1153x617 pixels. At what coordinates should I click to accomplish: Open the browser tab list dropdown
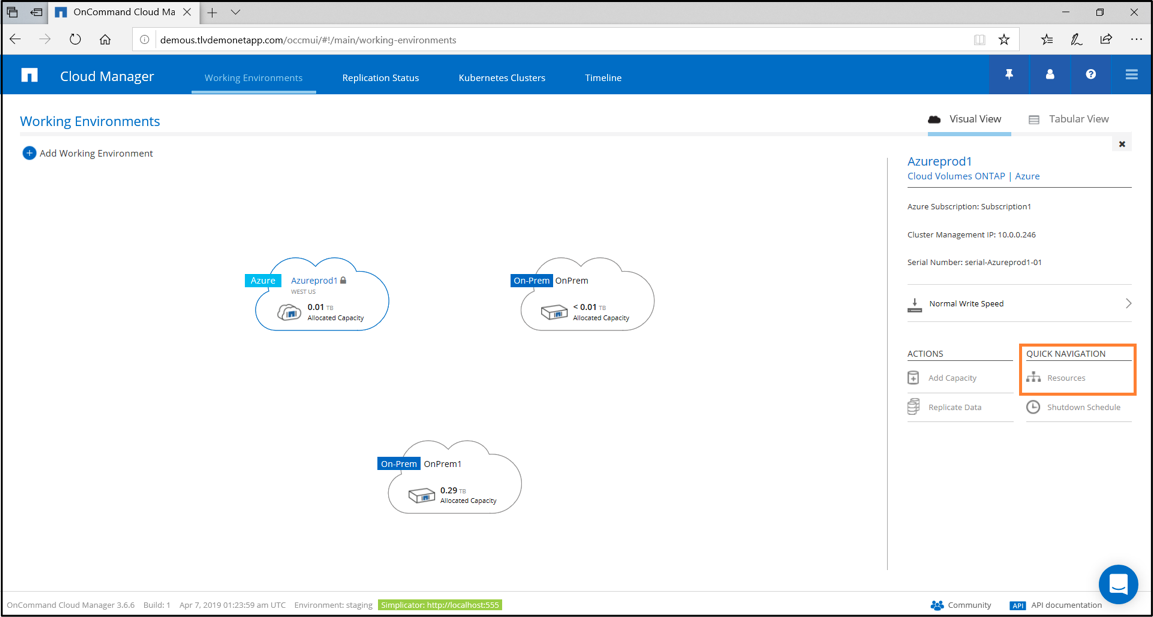click(236, 13)
